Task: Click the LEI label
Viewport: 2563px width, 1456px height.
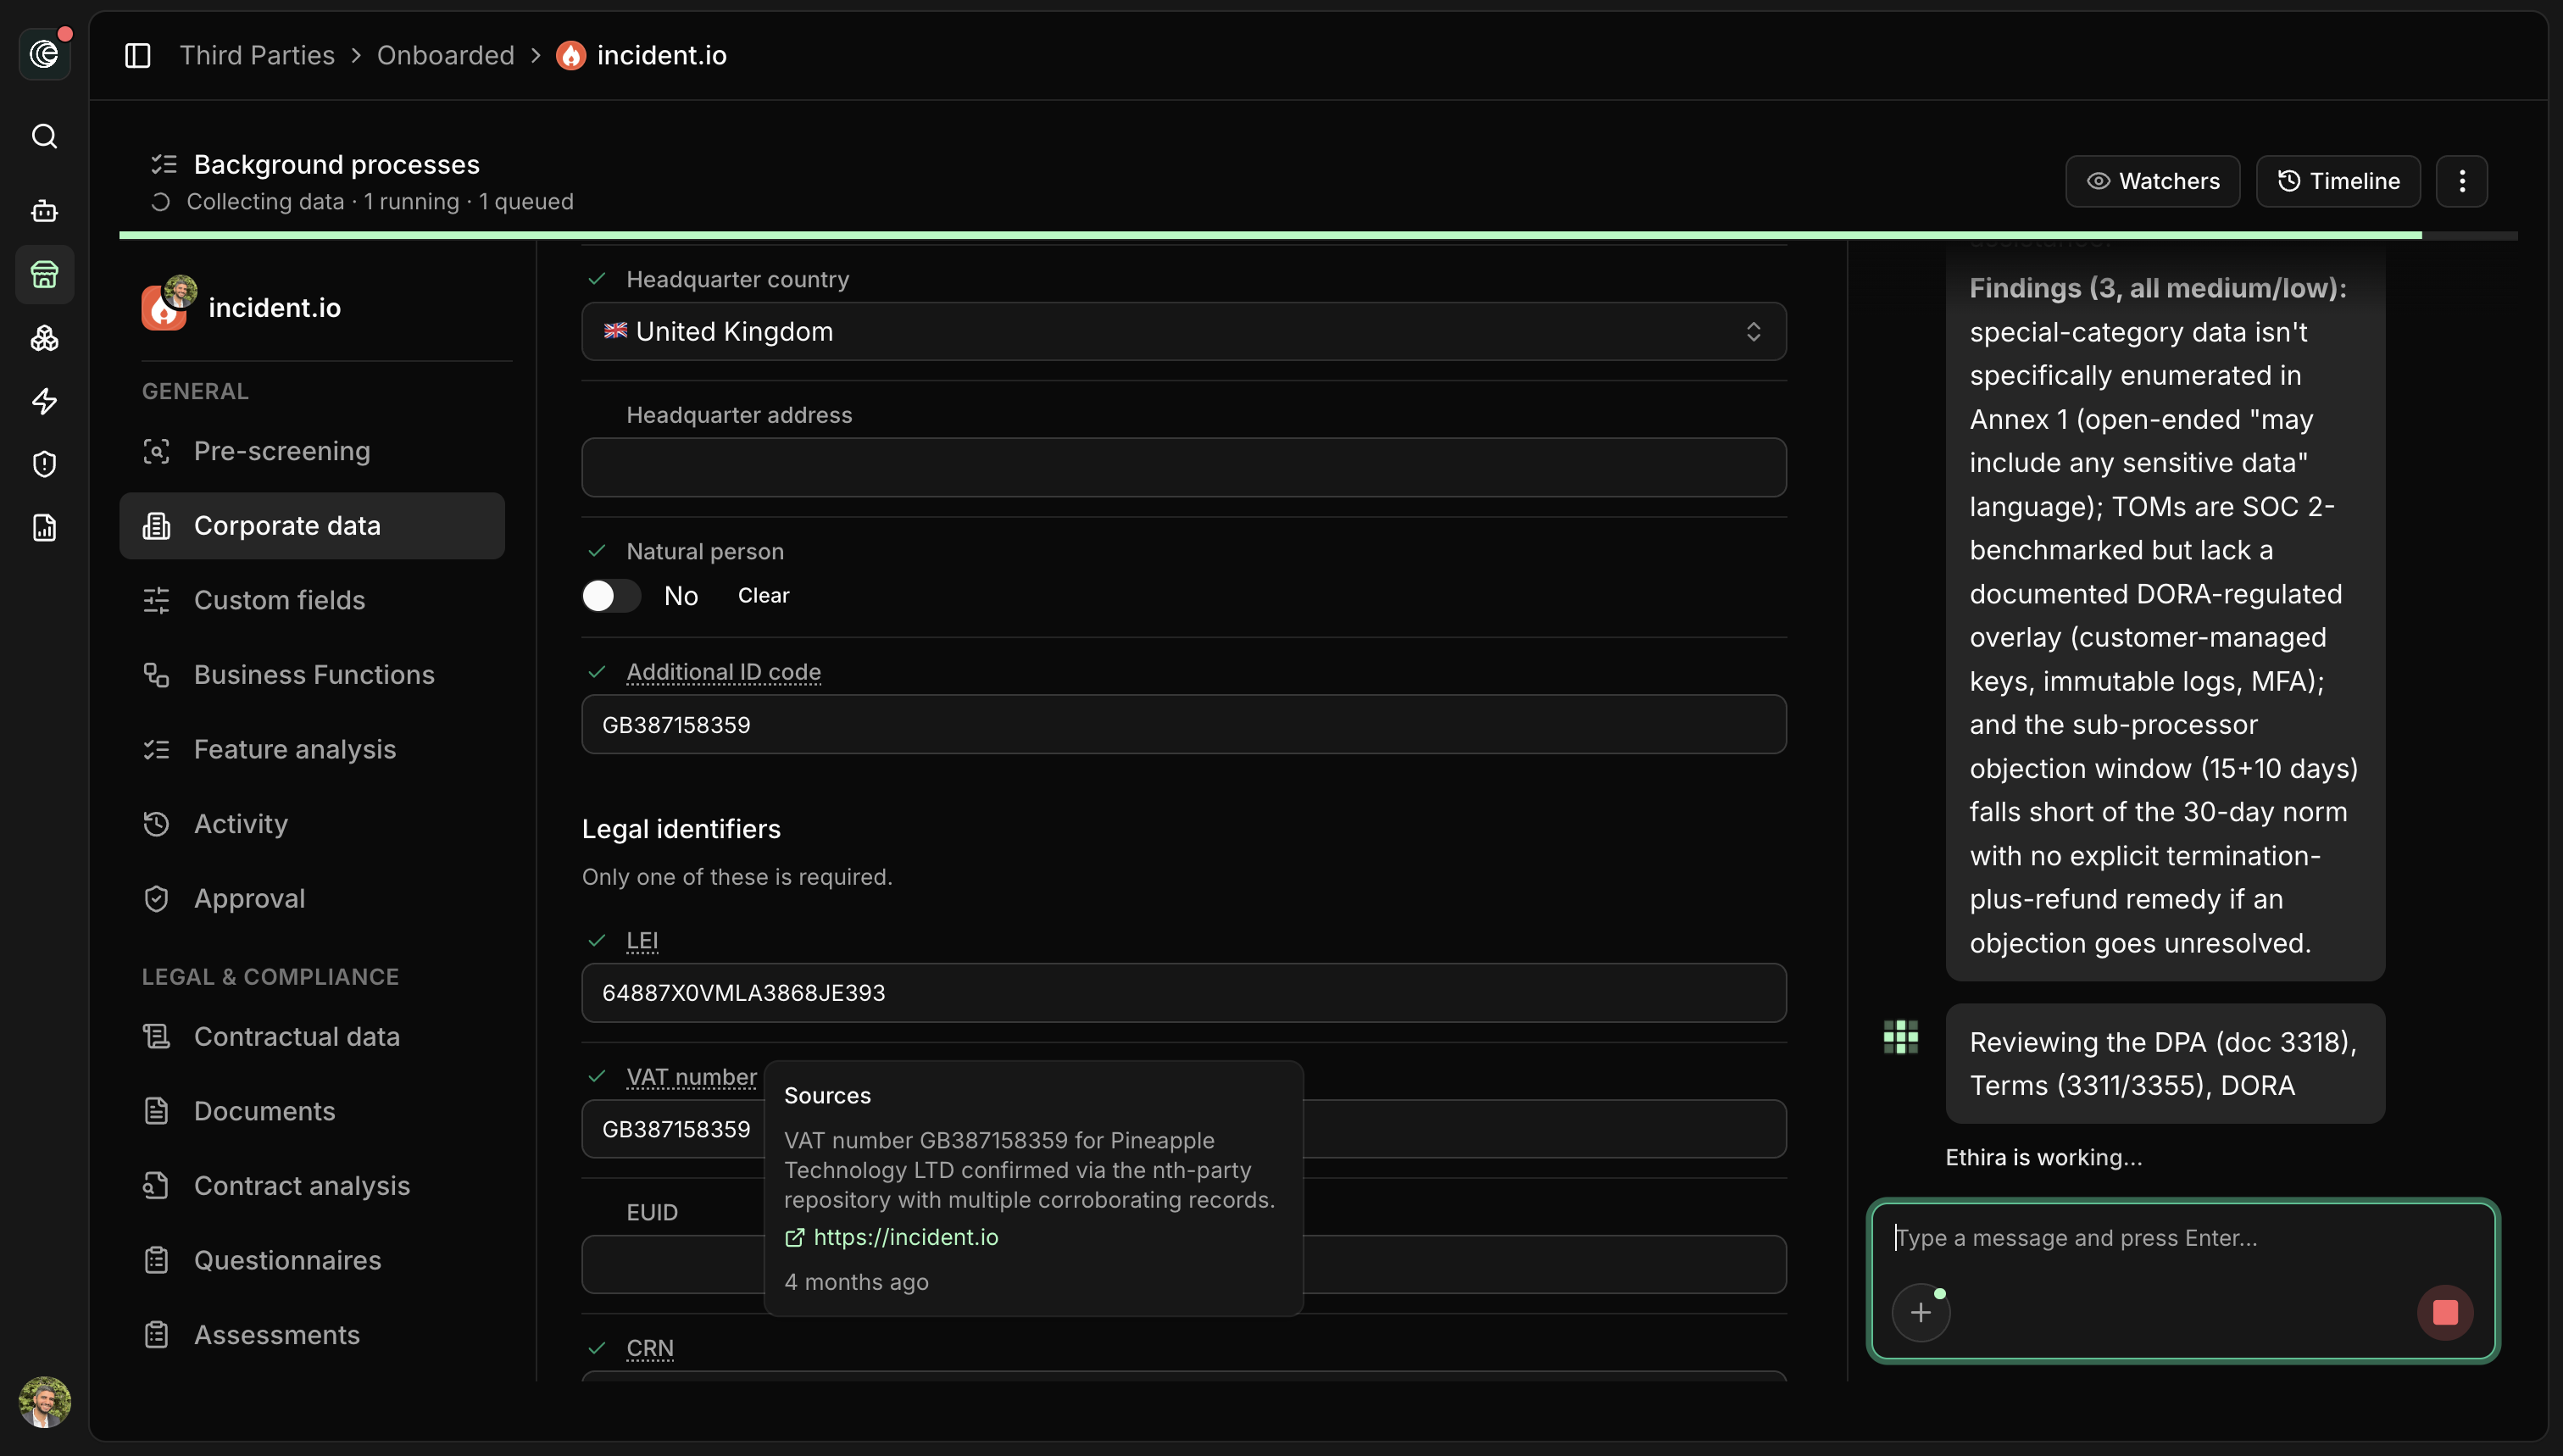Action: (x=642, y=940)
